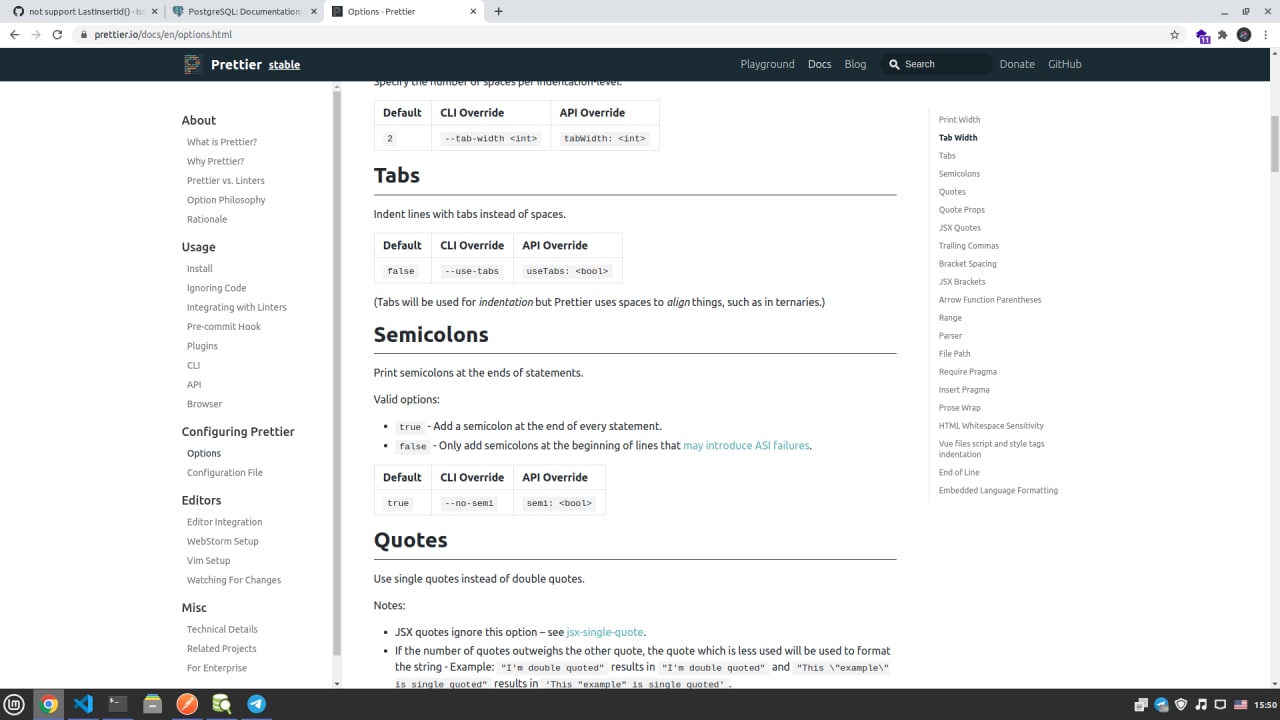Select the Options - Prettier tab

(x=402, y=11)
